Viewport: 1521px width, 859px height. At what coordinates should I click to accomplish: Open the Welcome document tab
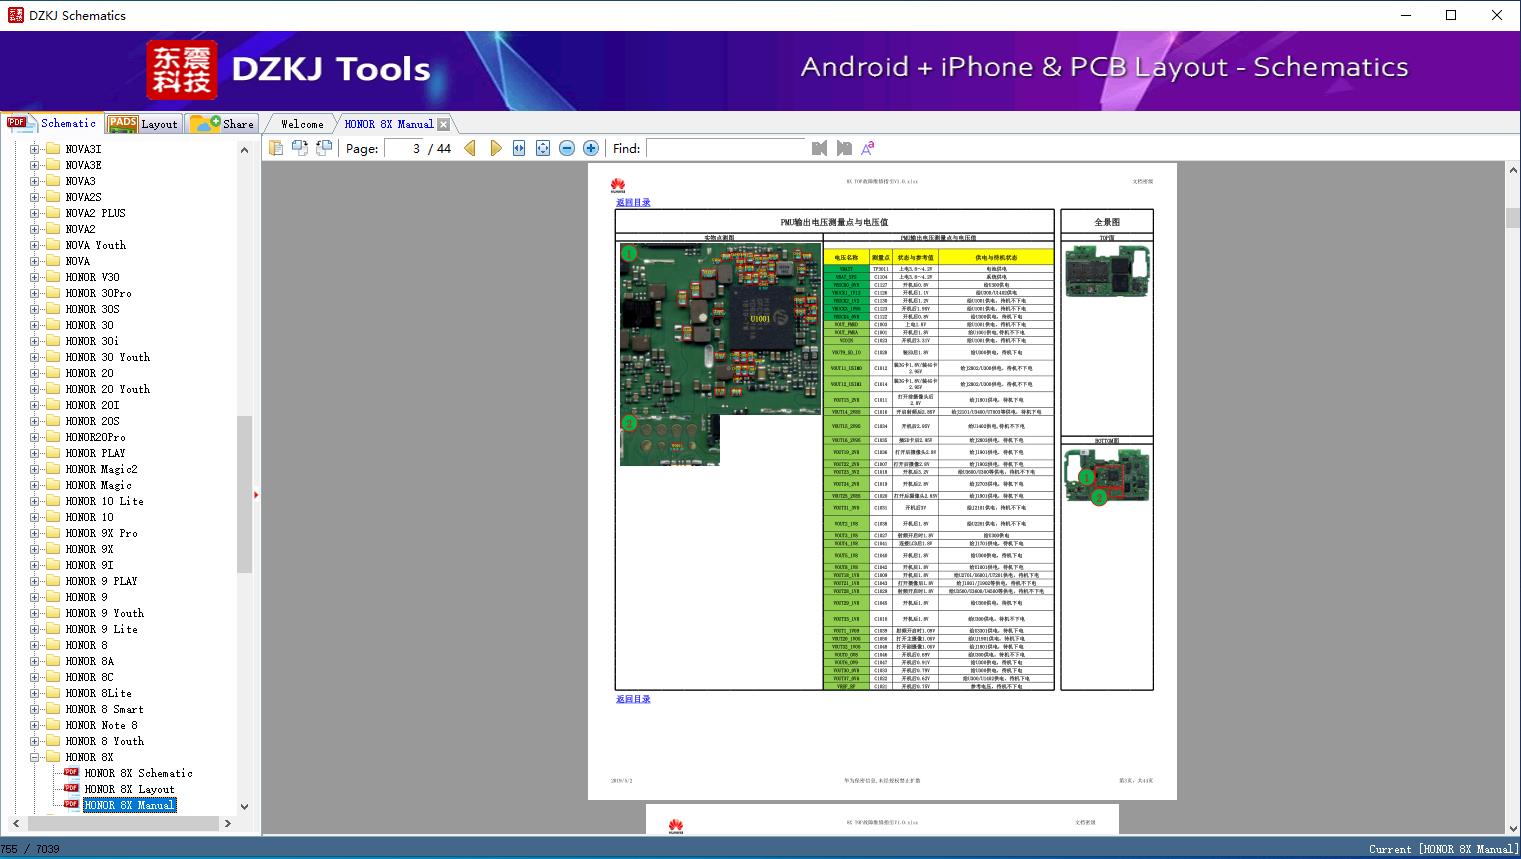[x=301, y=124]
